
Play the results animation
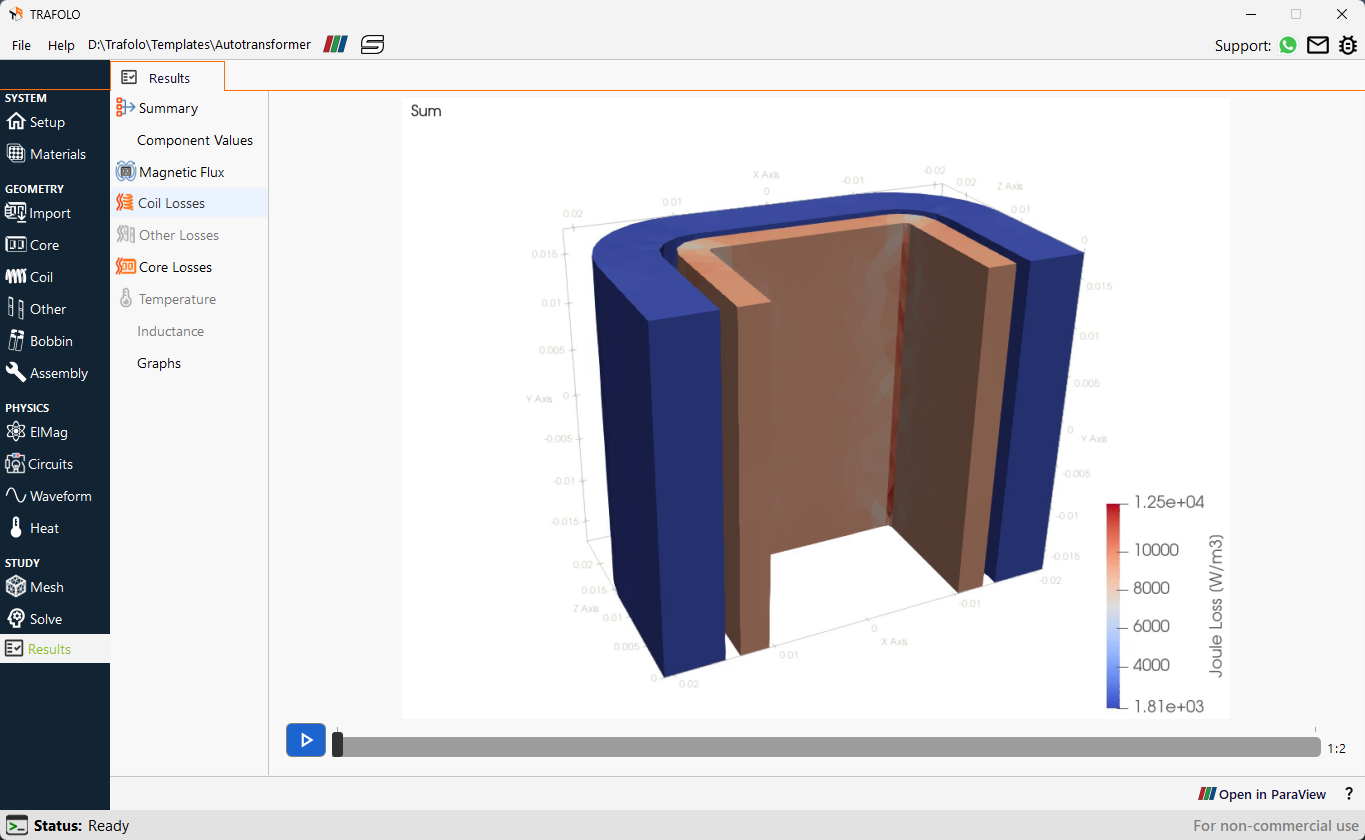pyautogui.click(x=306, y=740)
